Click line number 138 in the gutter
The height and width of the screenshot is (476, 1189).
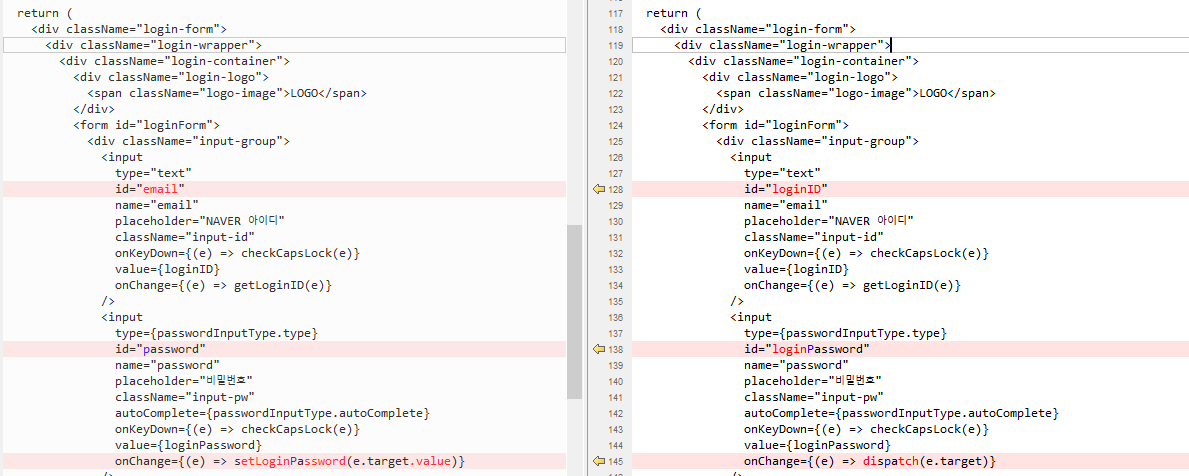(x=616, y=349)
